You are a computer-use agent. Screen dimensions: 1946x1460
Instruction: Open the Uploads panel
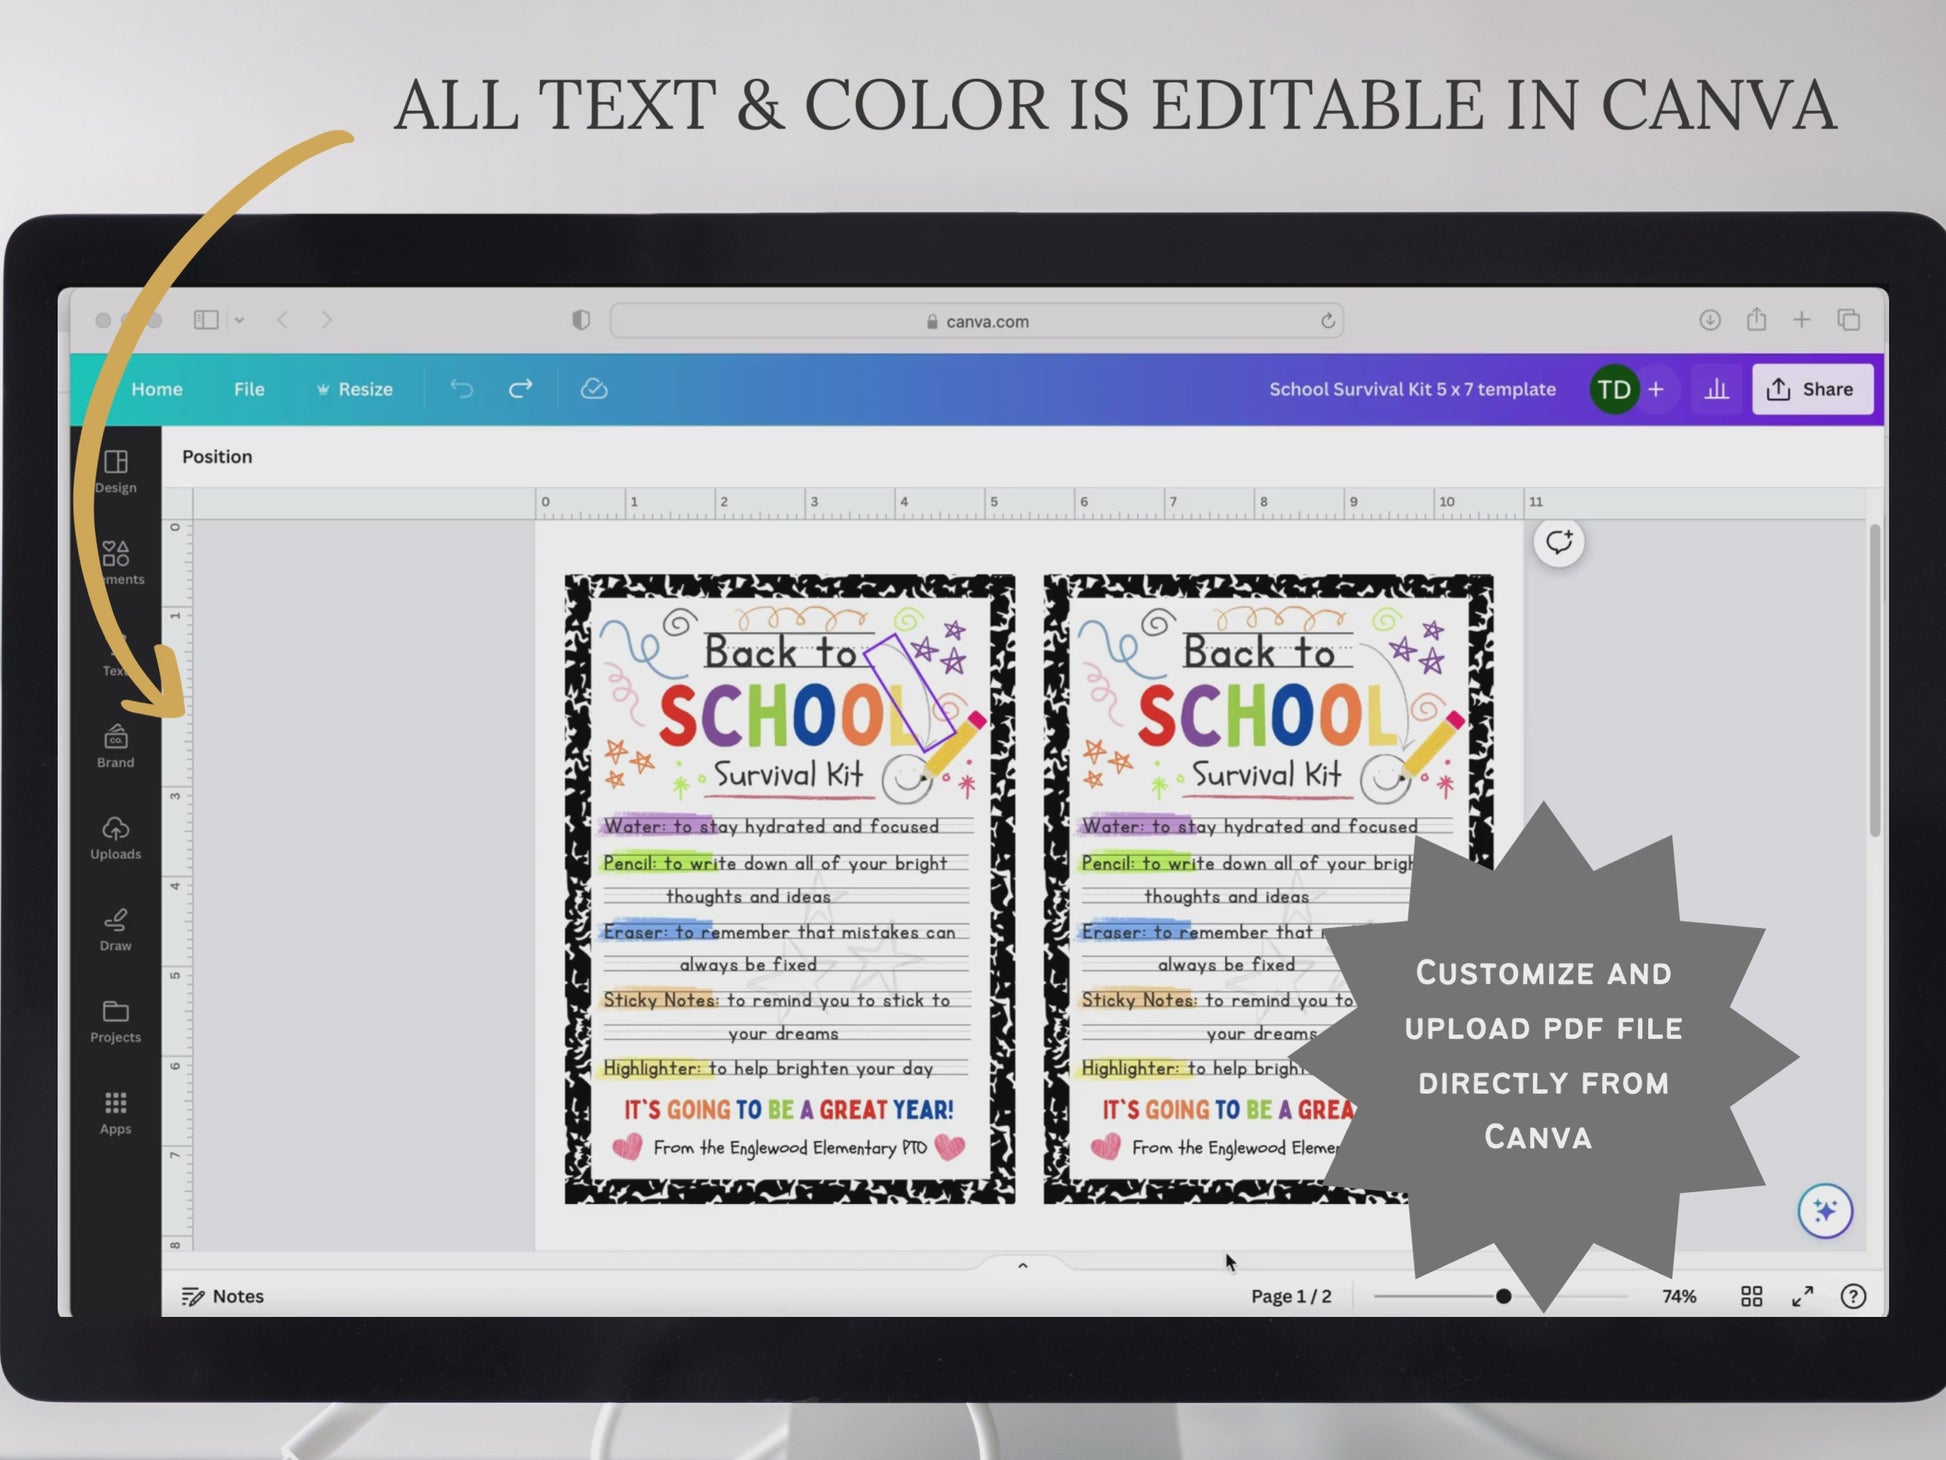coord(116,838)
